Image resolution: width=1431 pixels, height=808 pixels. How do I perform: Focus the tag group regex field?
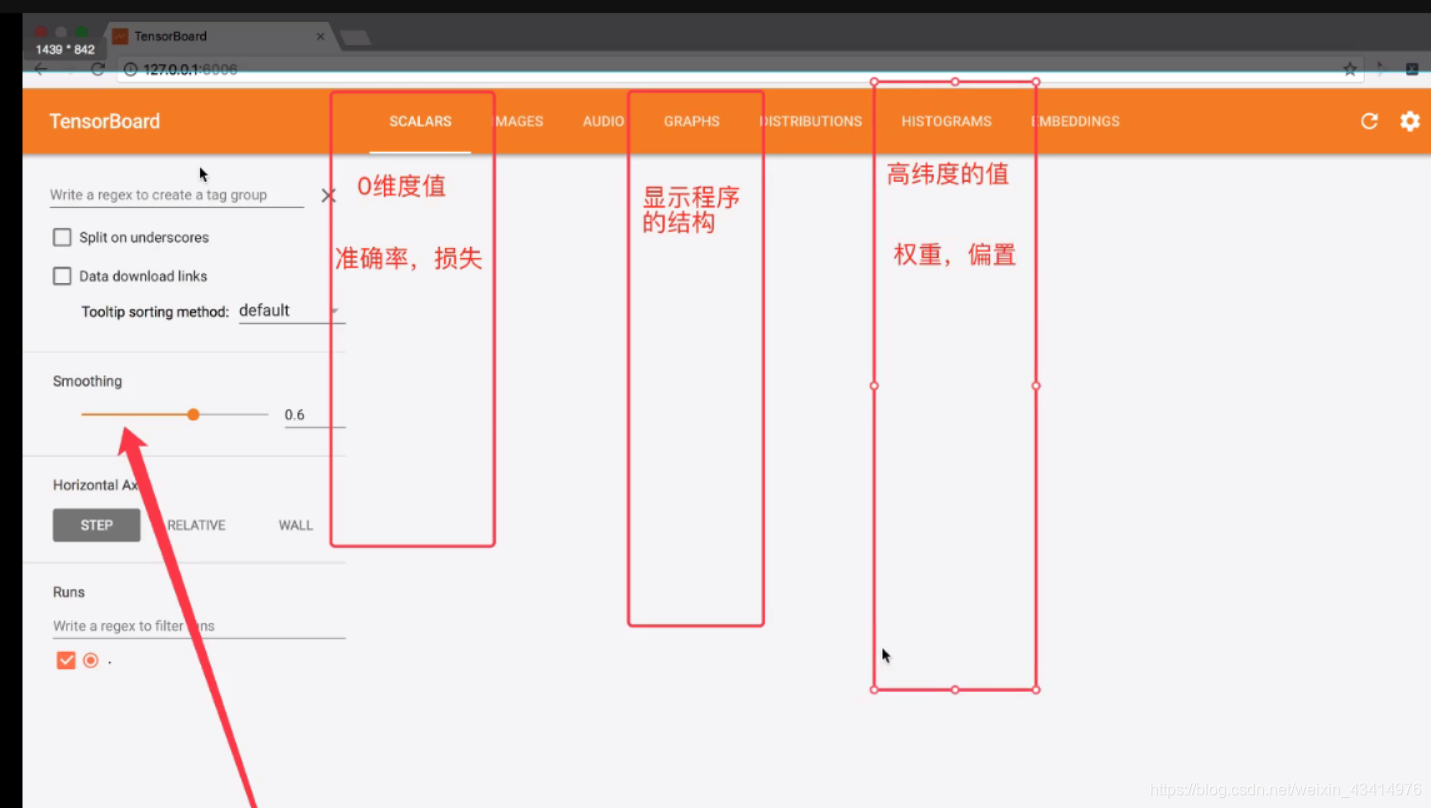177,195
